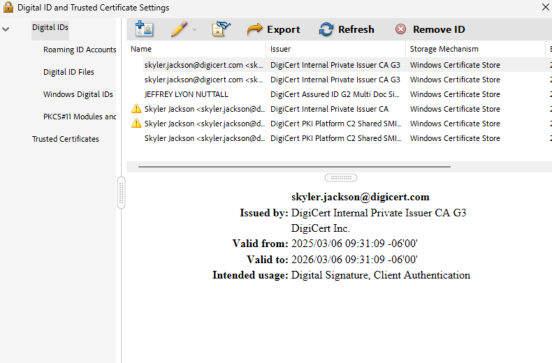Click second warning icon on C2 Shared SMI row
This screenshot has height=363, width=552.
[x=136, y=123]
